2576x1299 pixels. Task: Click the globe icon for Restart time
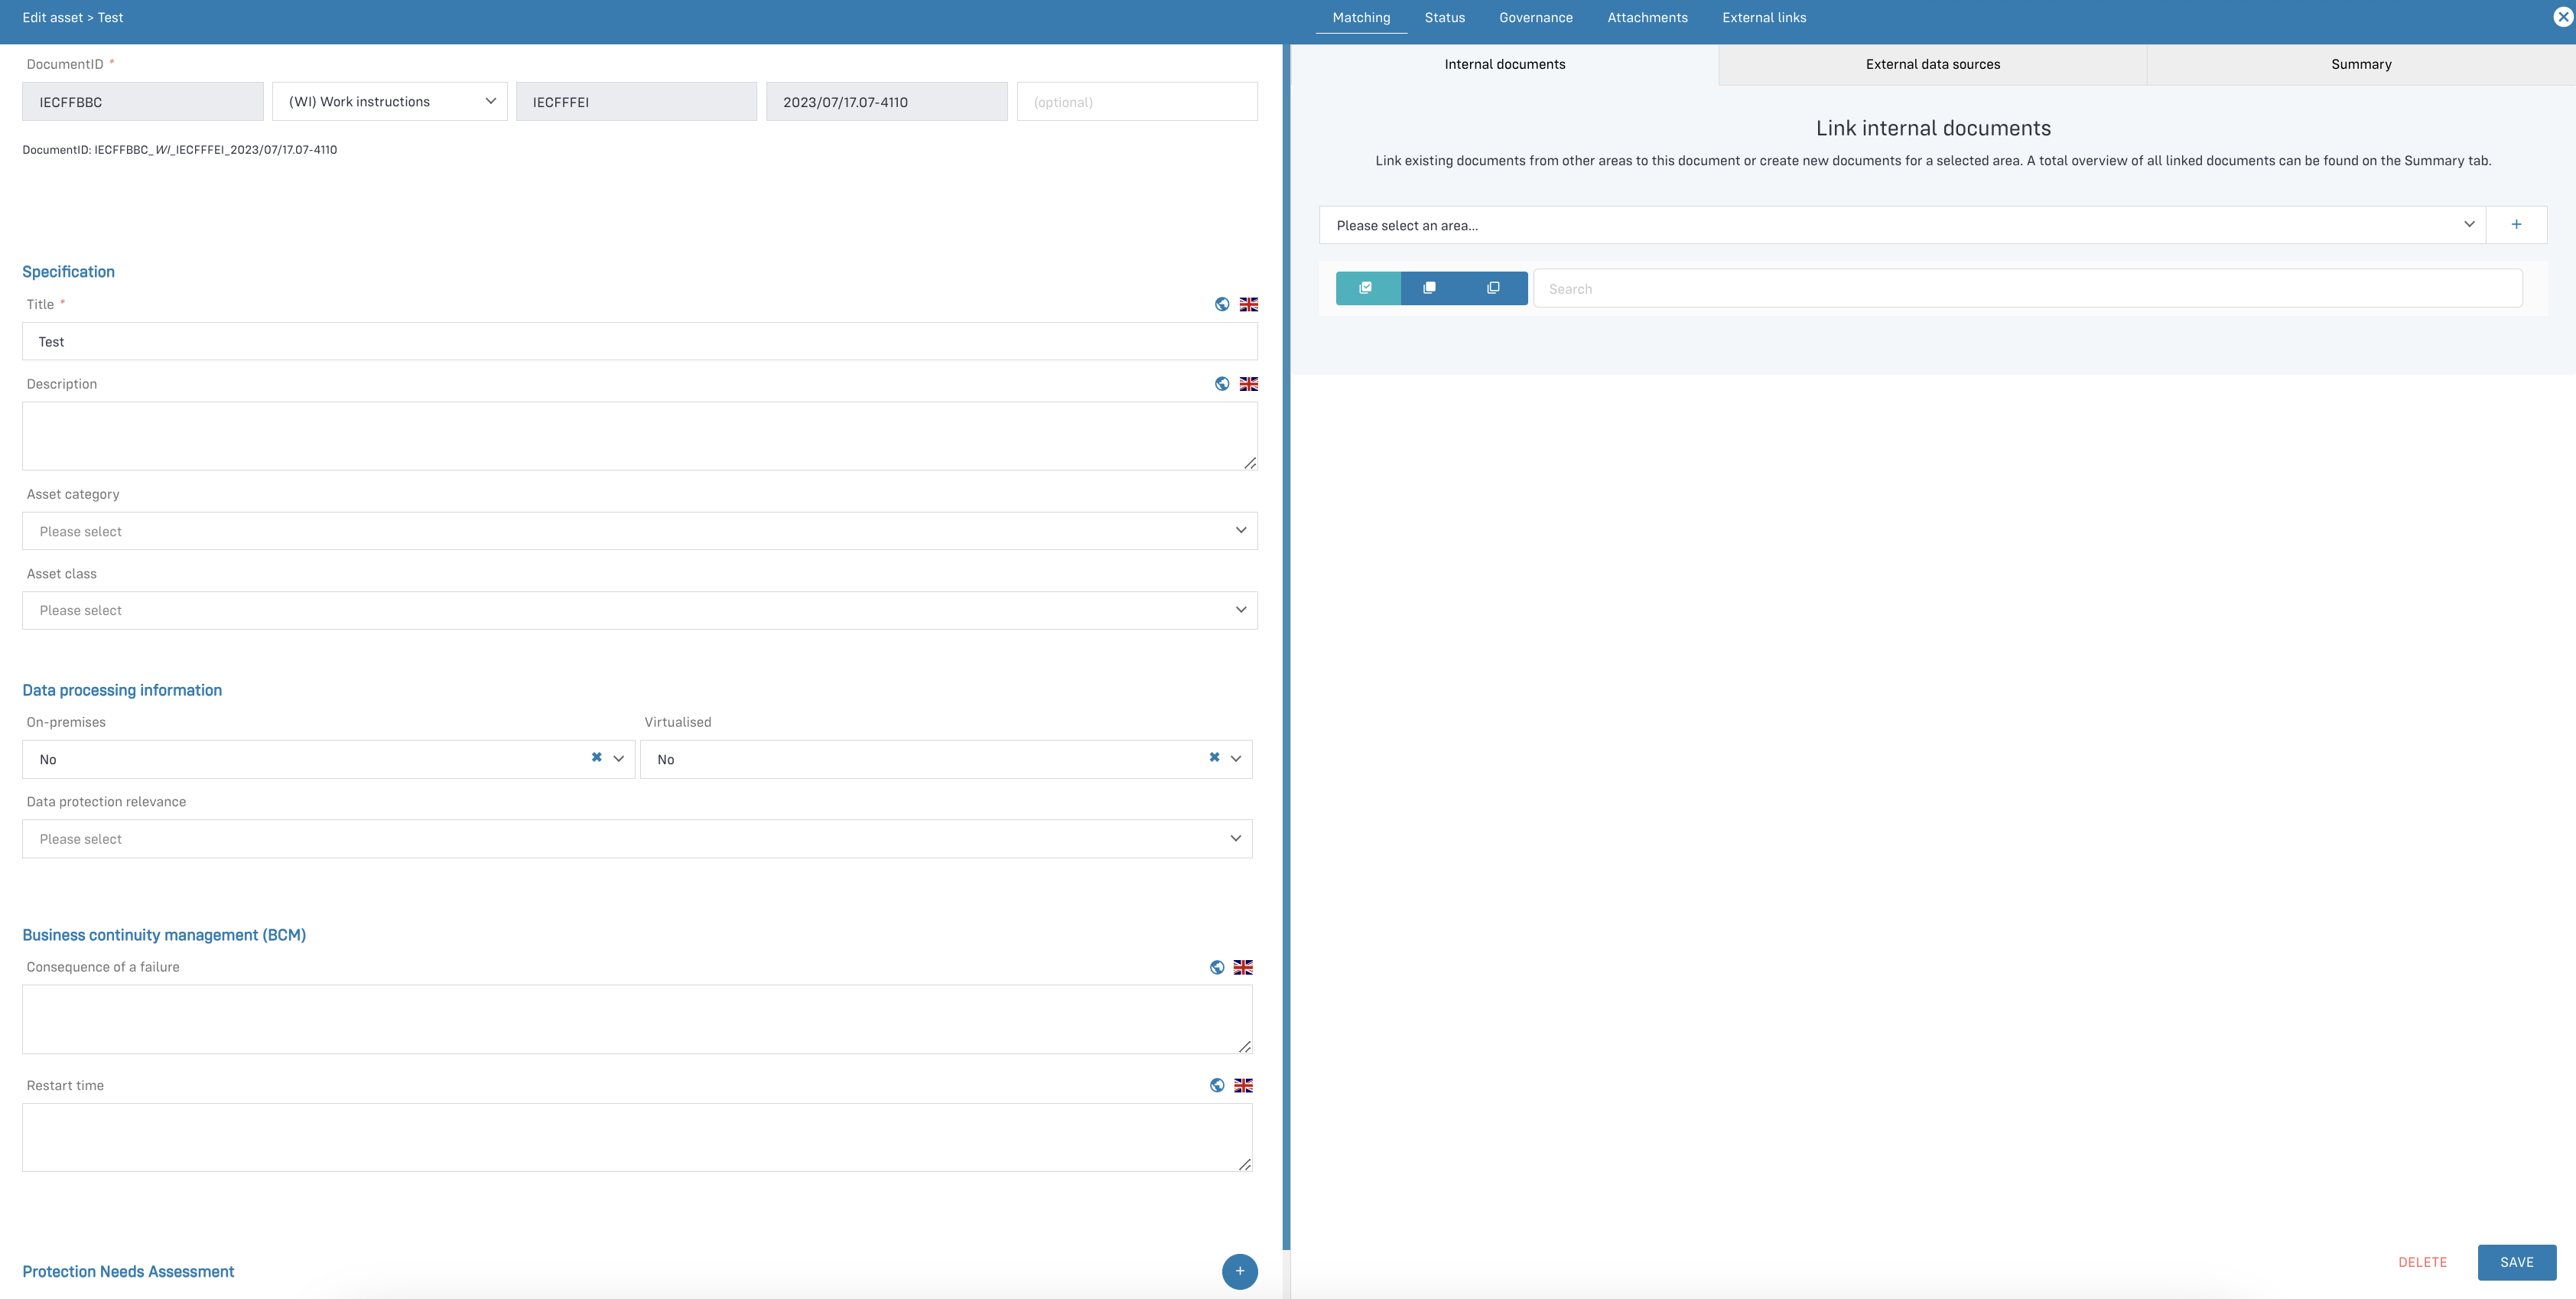[x=1216, y=1085]
